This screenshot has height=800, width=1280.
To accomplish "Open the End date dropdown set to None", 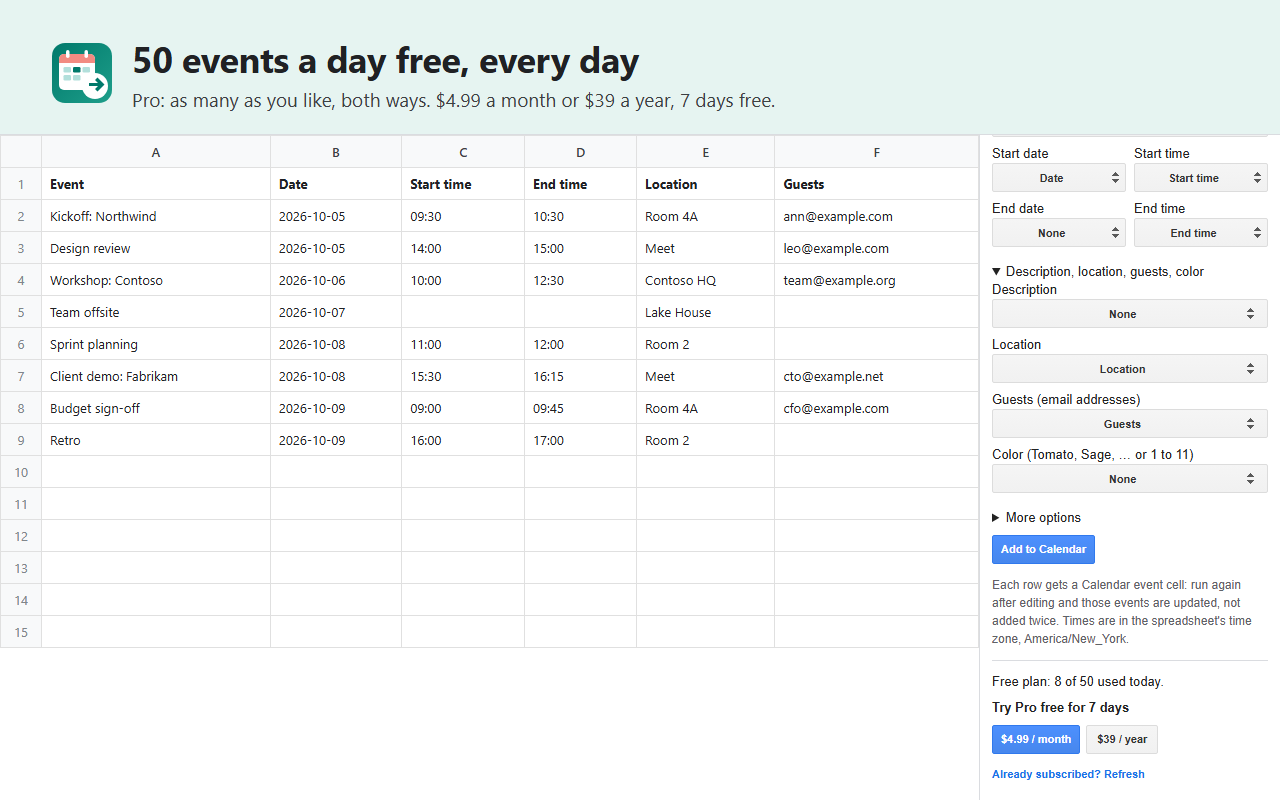I will (1059, 233).
